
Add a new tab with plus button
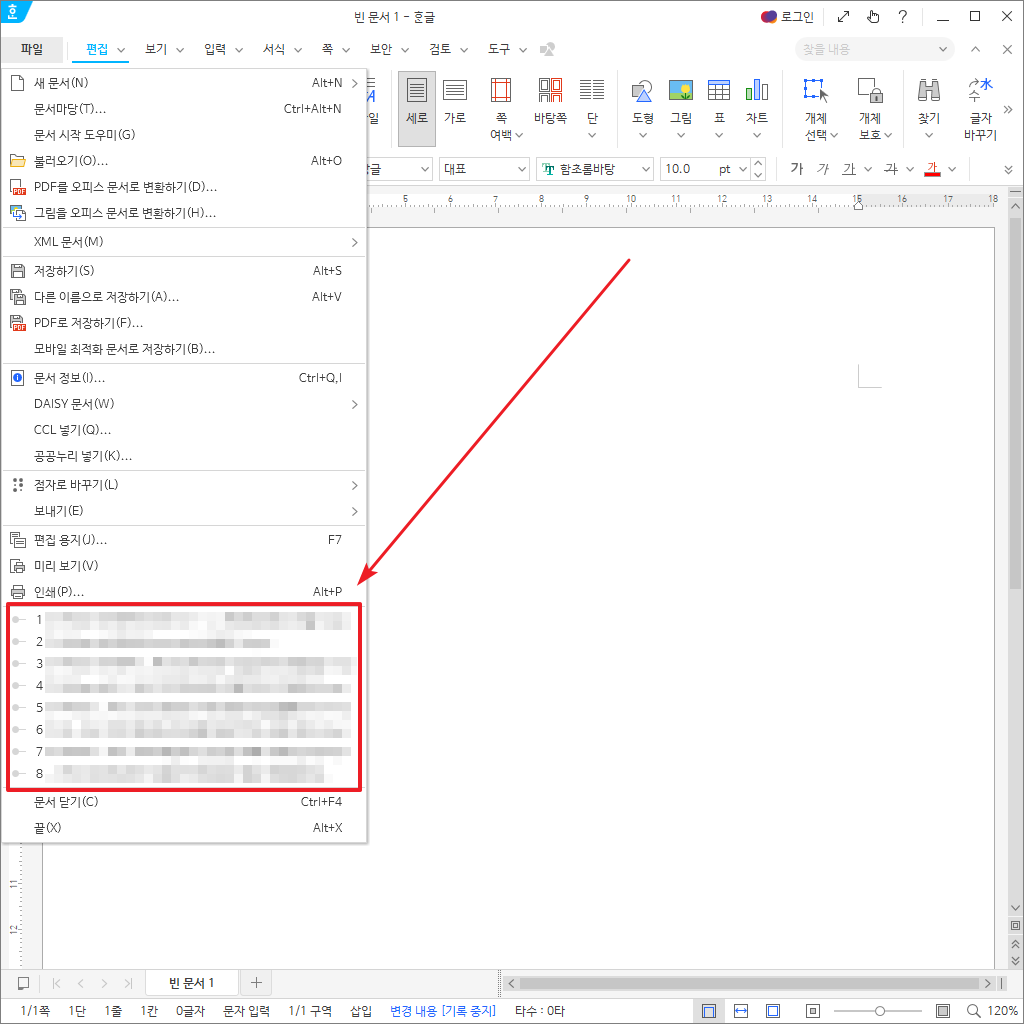(x=256, y=982)
